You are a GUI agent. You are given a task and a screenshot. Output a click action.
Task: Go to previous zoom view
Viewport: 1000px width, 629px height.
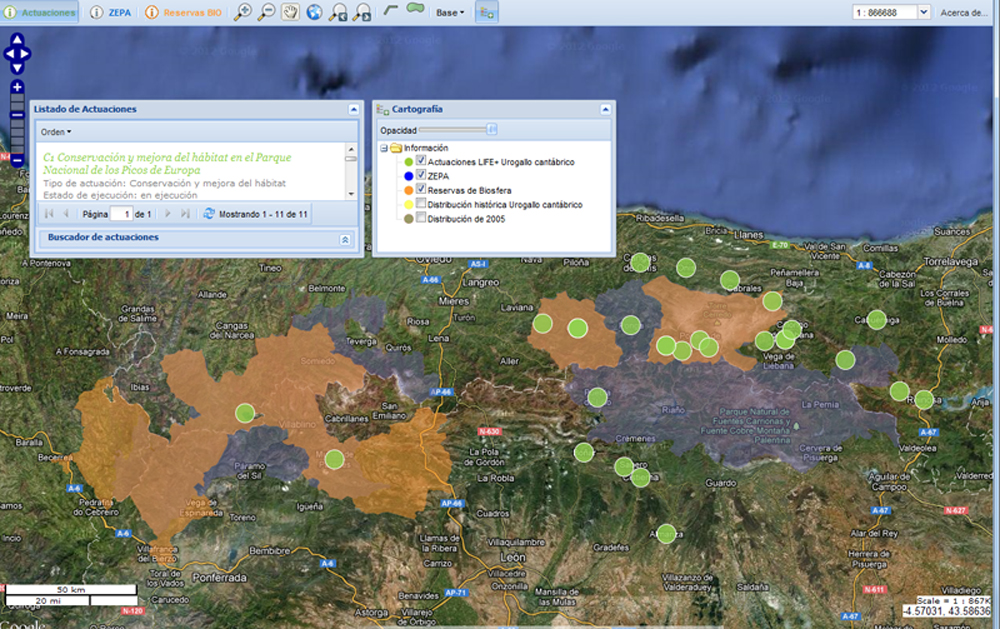click(x=339, y=13)
